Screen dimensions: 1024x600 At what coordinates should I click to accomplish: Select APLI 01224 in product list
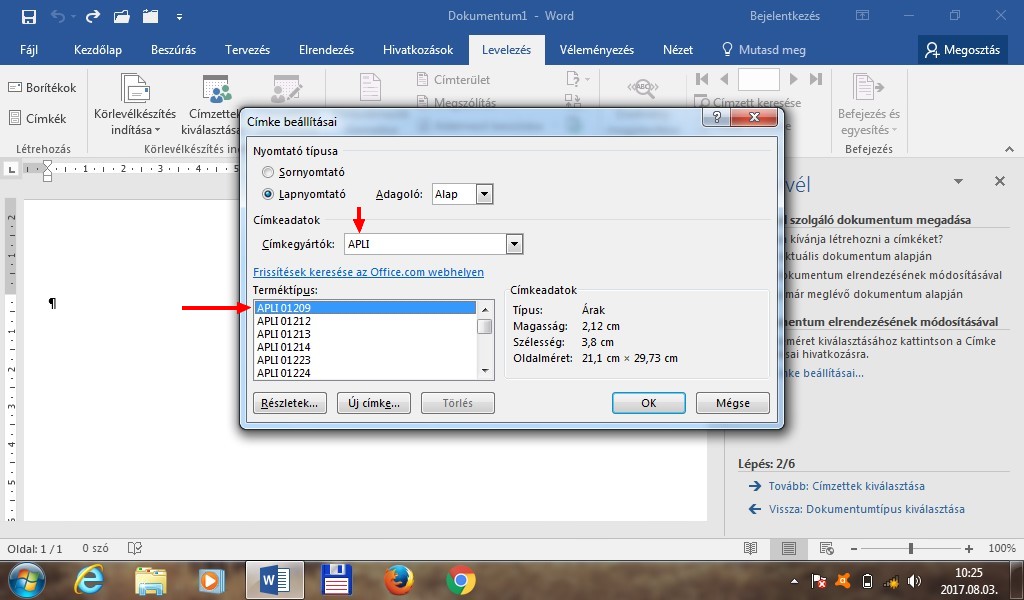click(x=365, y=373)
